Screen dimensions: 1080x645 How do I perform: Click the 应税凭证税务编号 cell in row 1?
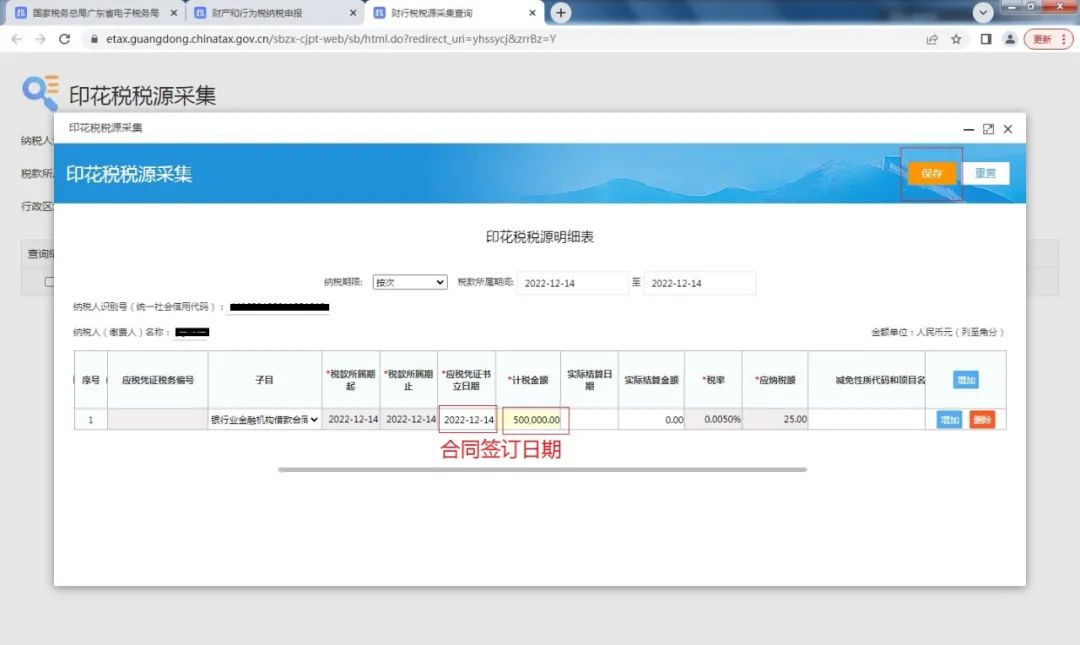158,420
